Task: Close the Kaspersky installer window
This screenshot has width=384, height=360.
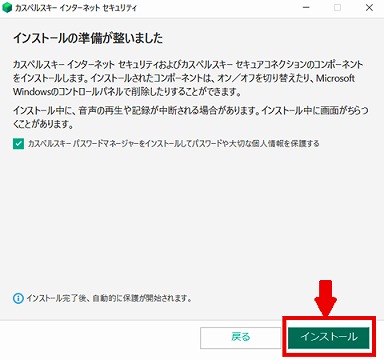Action: coord(369,8)
